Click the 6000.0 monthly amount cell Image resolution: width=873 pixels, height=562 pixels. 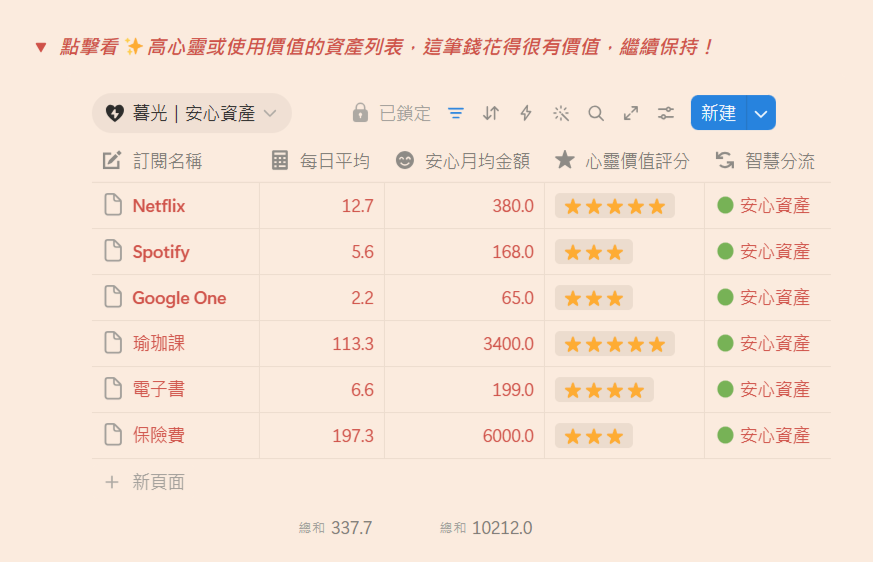tap(464, 435)
